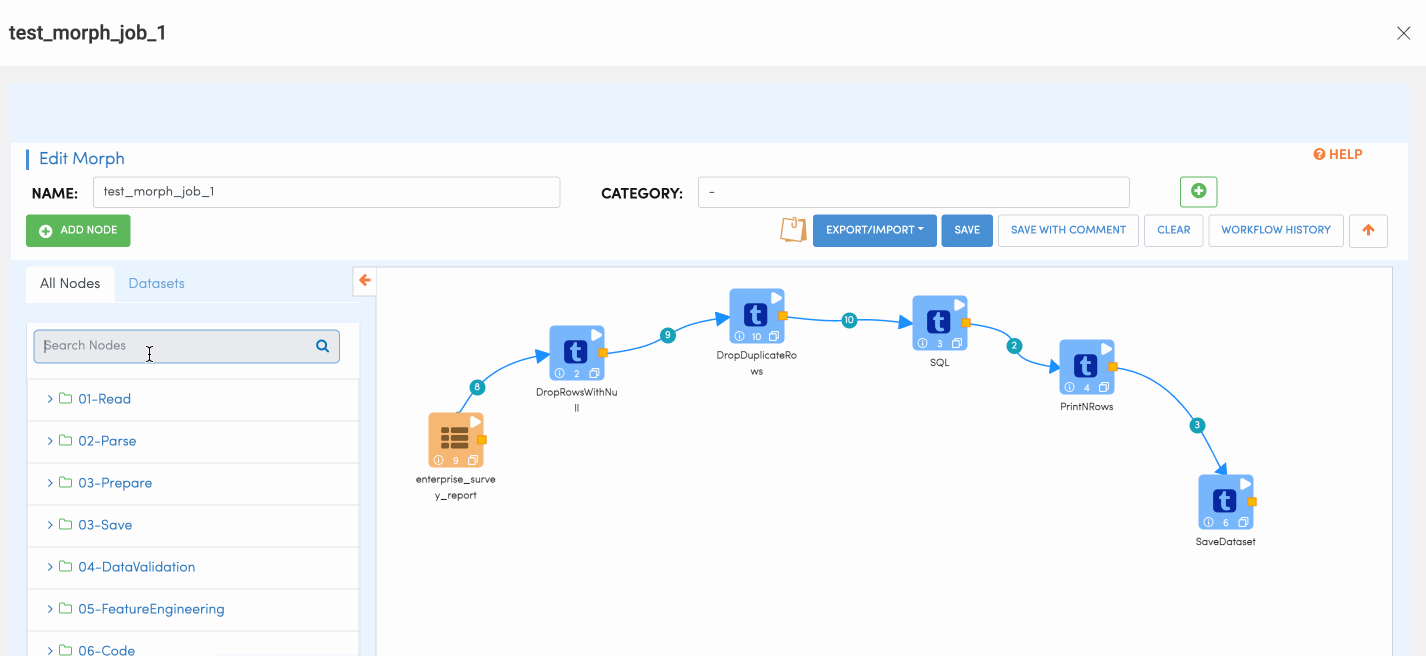
Task: Open the Export/Import dropdown
Action: (874, 230)
